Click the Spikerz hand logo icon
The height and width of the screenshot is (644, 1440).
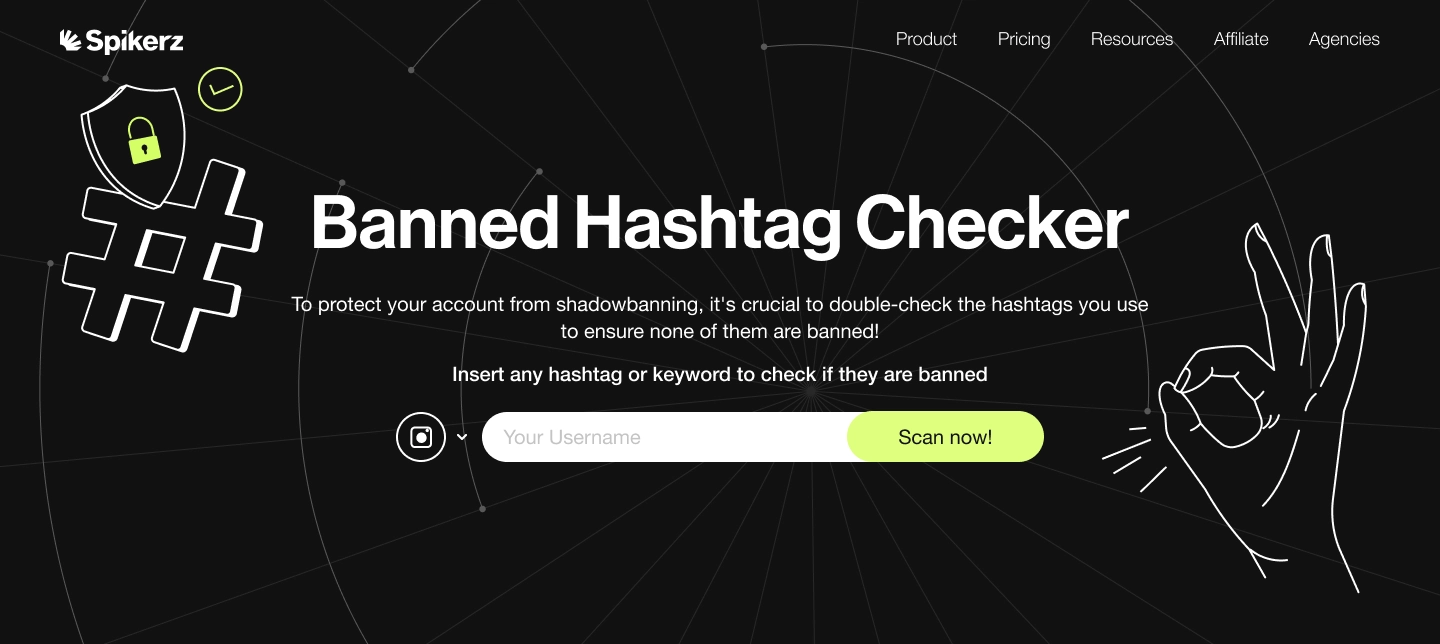69,40
